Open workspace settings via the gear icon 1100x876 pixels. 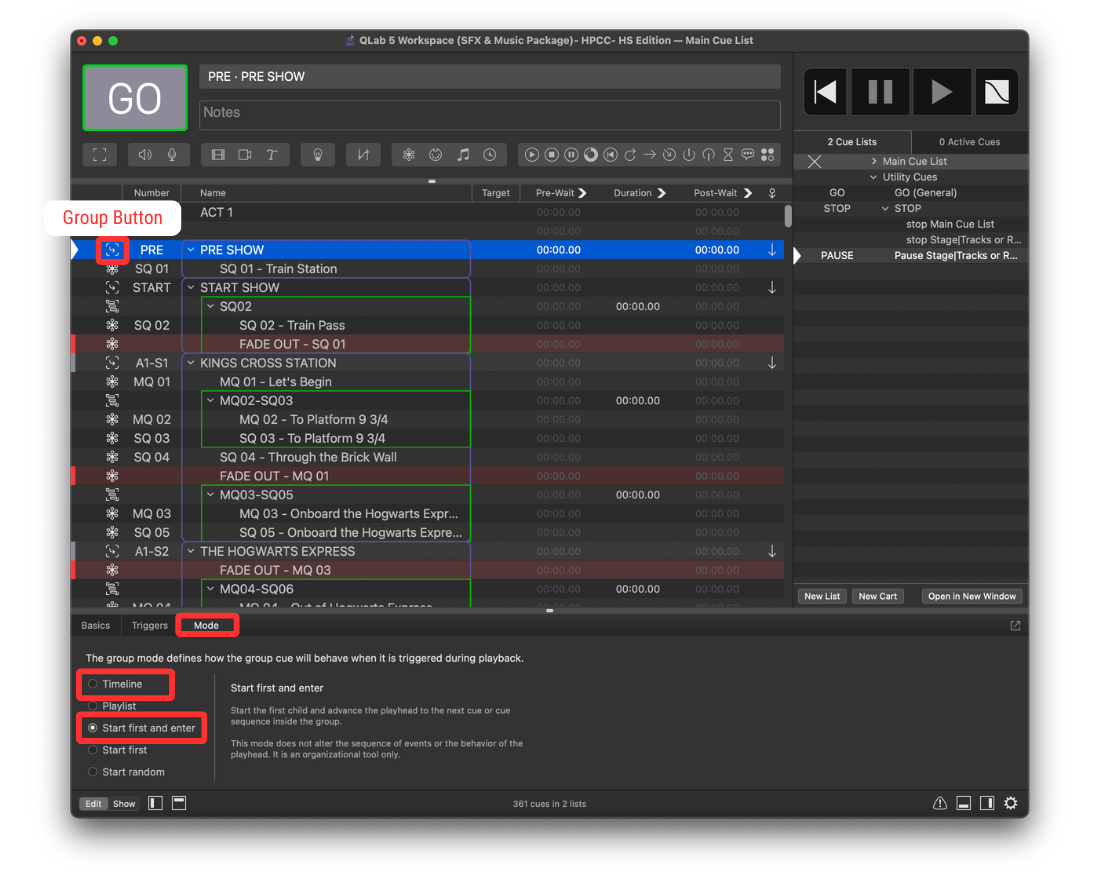point(1011,803)
